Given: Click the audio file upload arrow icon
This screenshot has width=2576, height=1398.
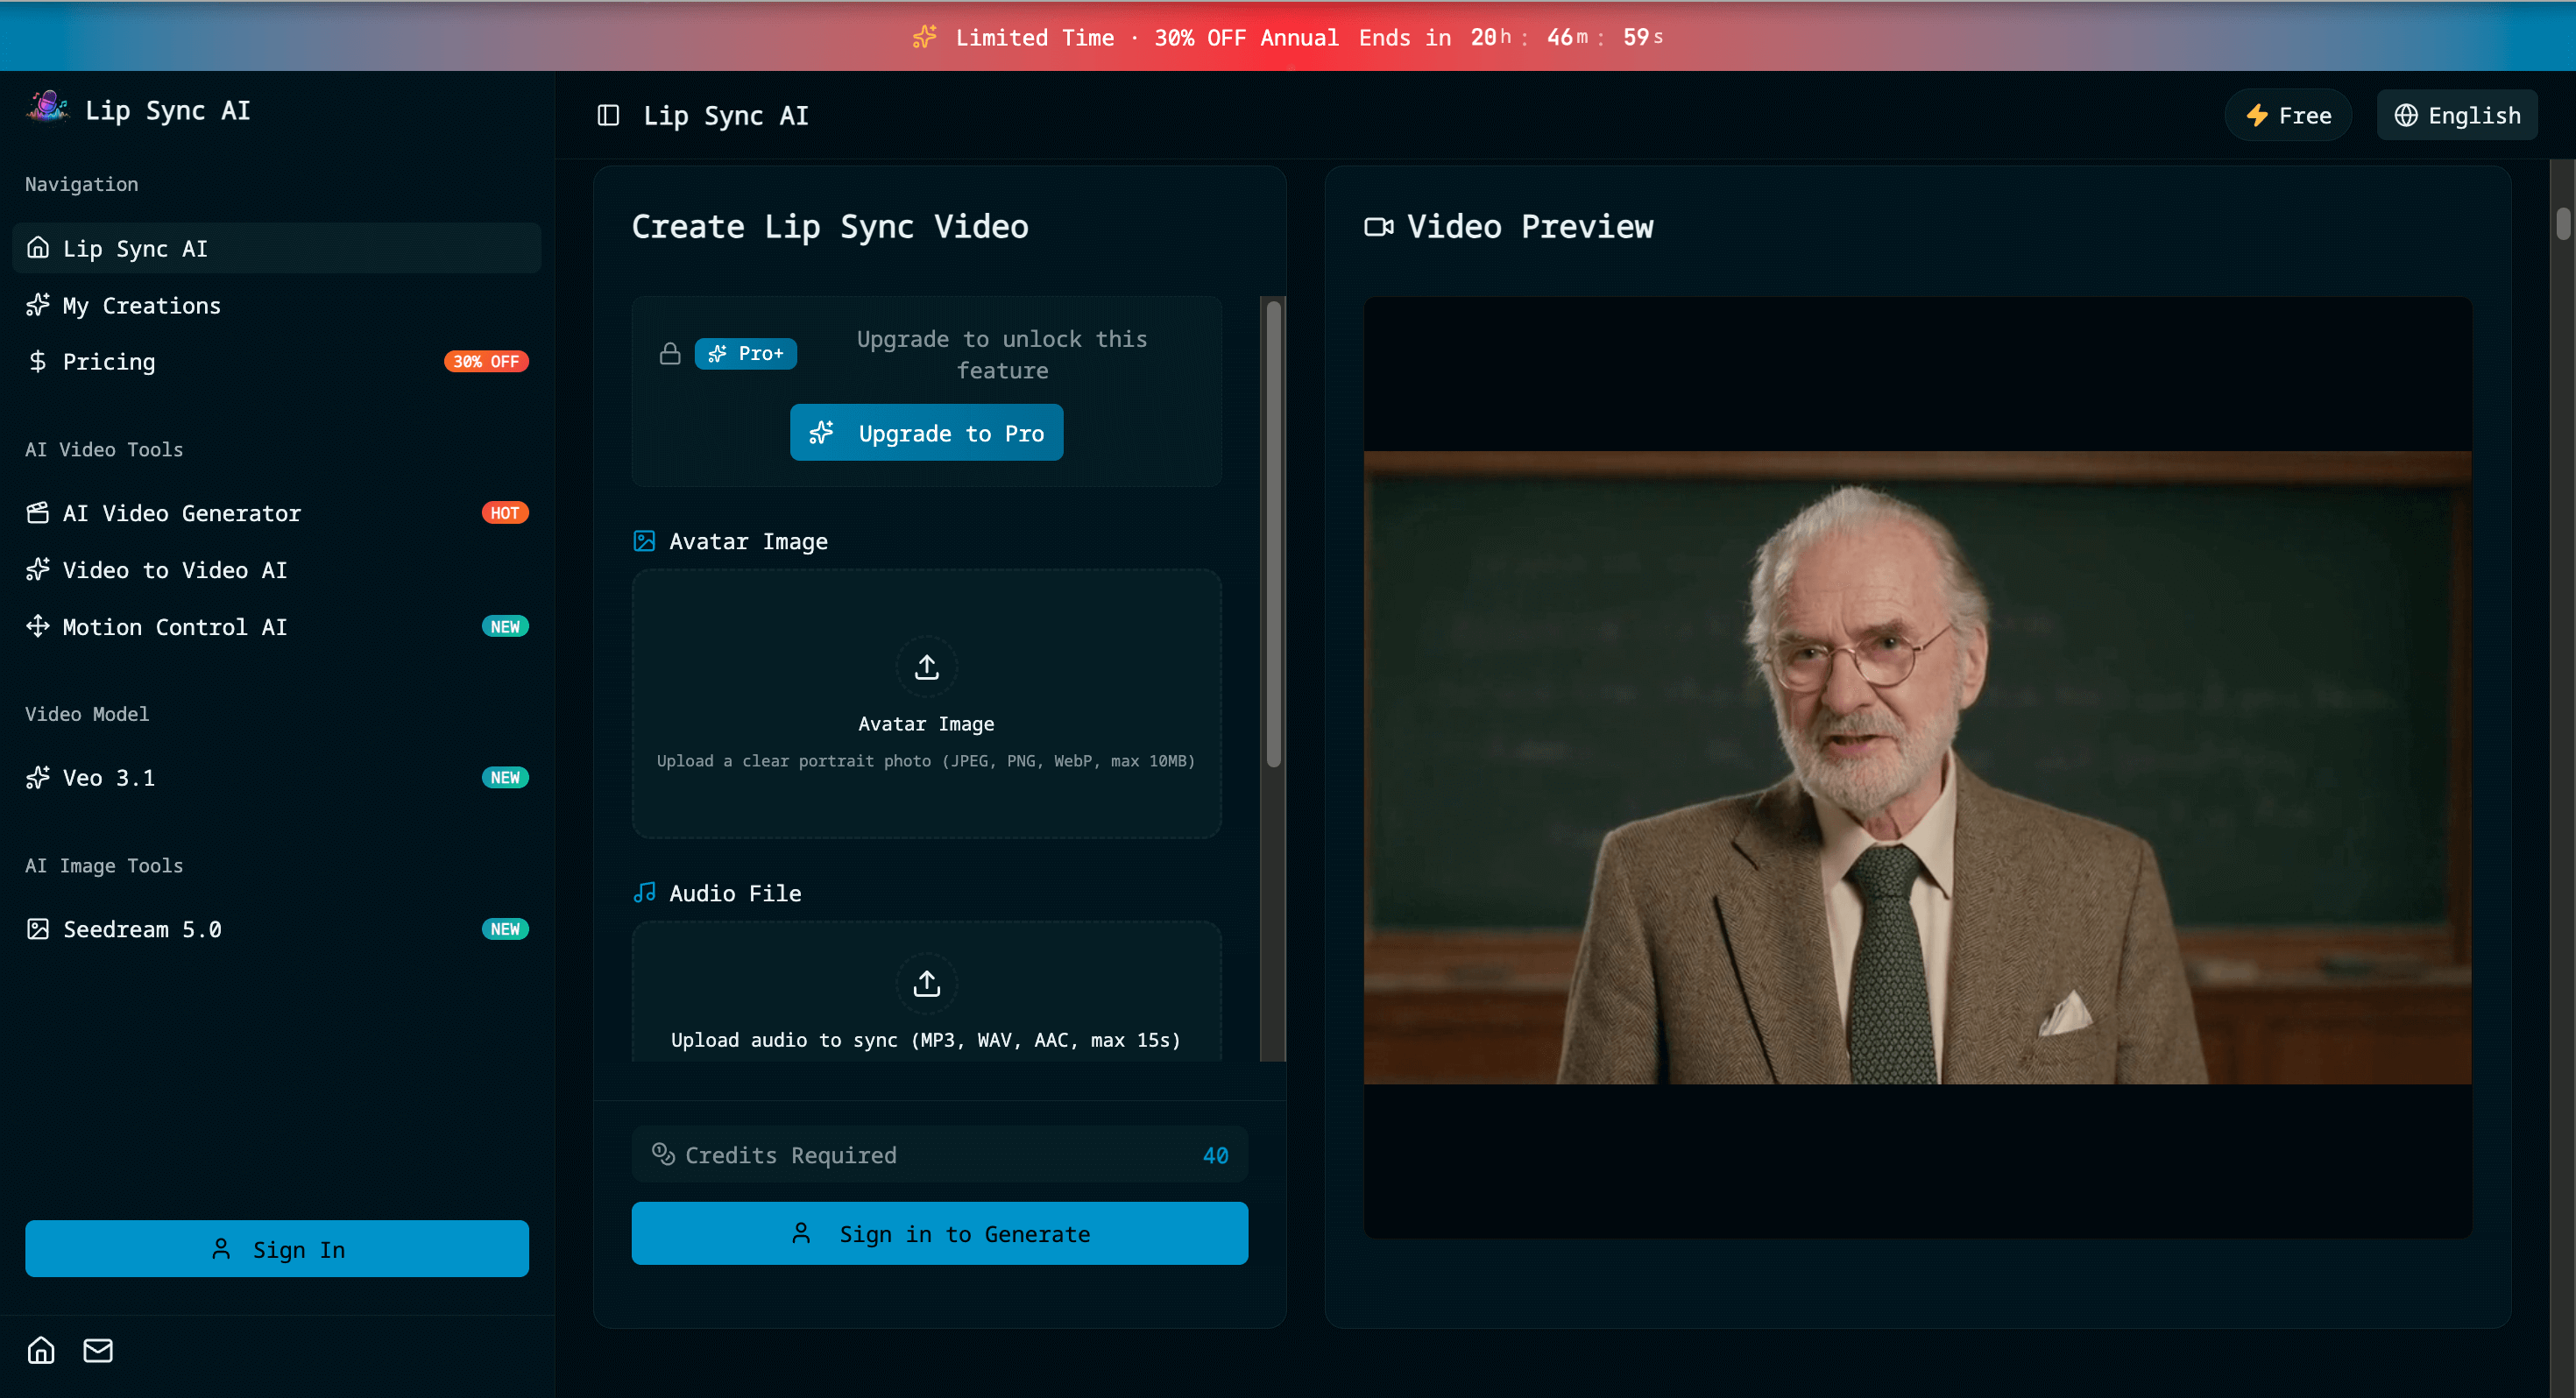Looking at the screenshot, I should pyautogui.click(x=926, y=983).
